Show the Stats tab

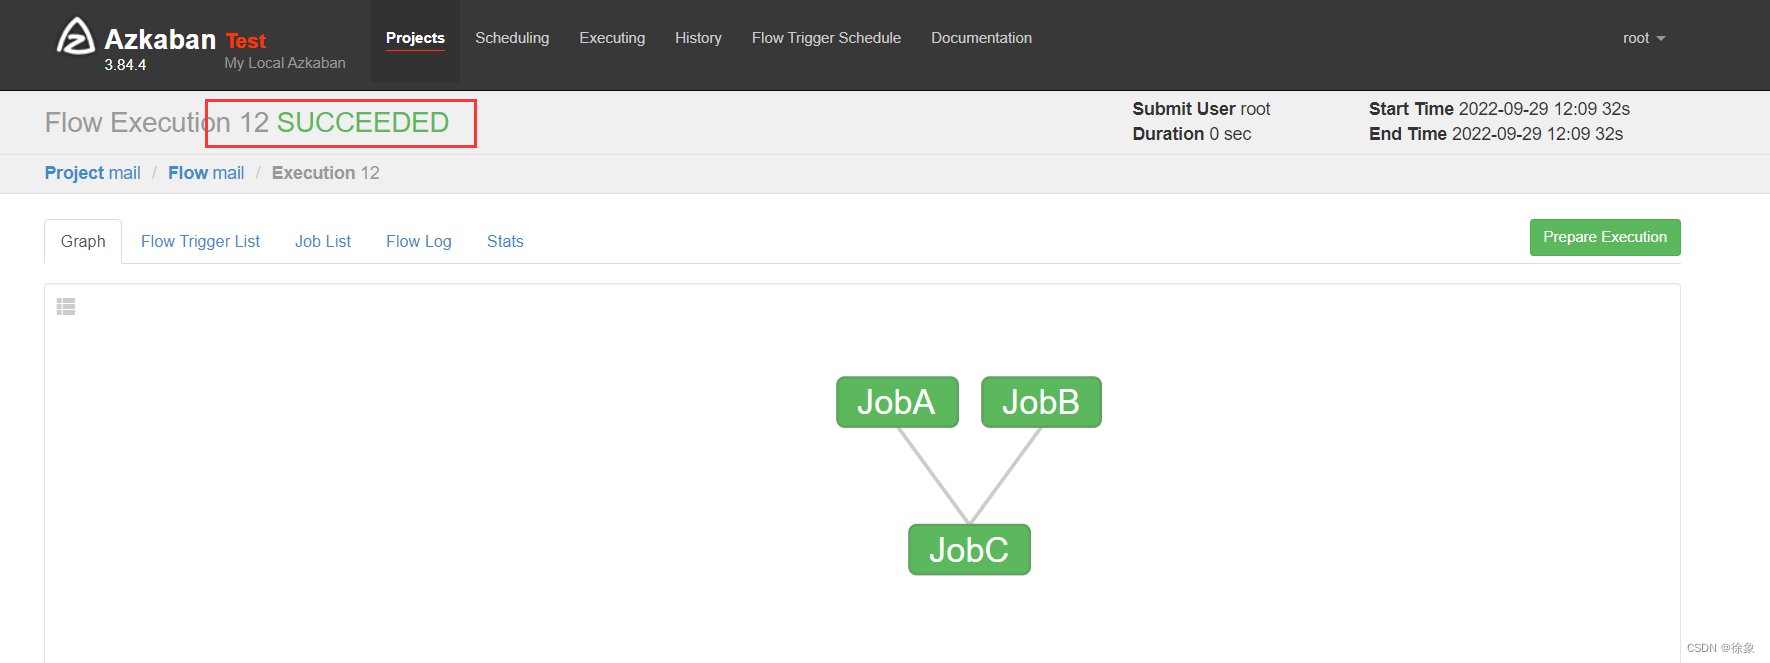(x=505, y=242)
